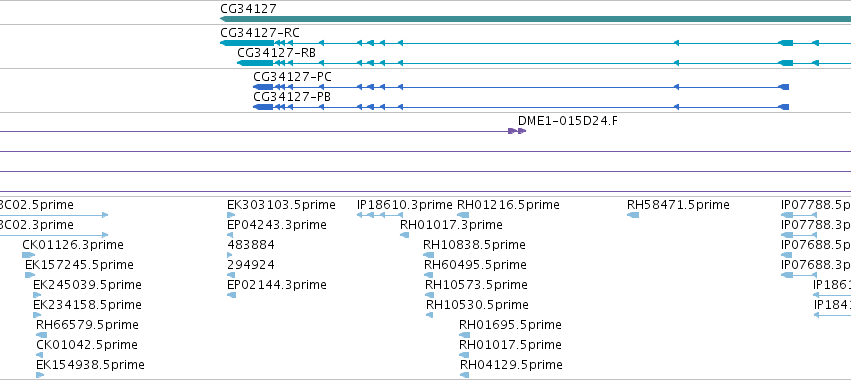Click the CG34127-RC transcript label
Image resolution: width=851 pixels, height=380 pixels.
(x=260, y=33)
